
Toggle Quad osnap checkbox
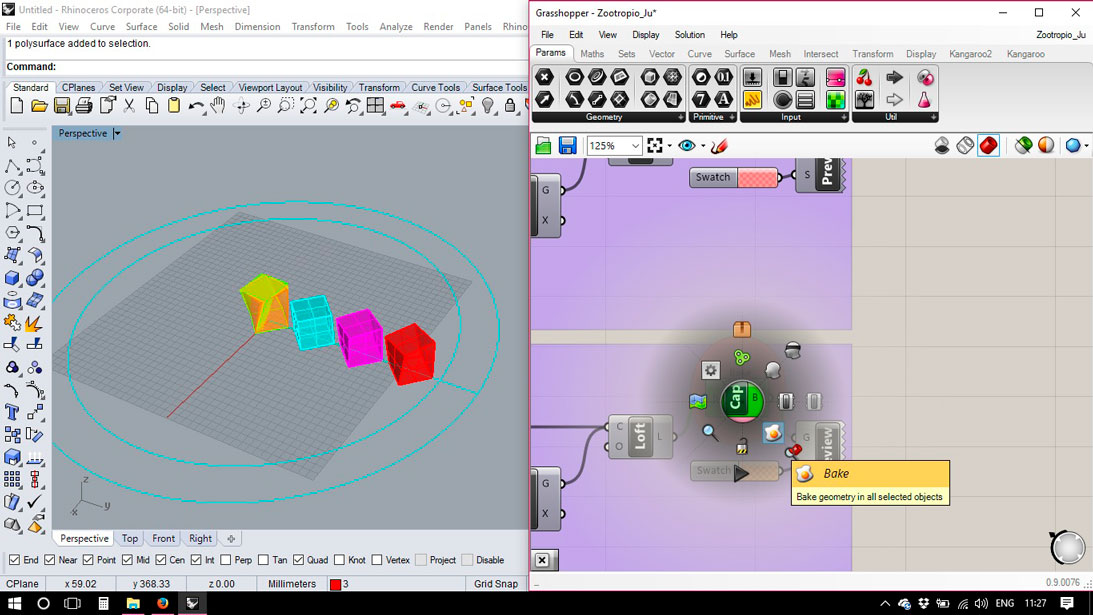tap(298, 560)
